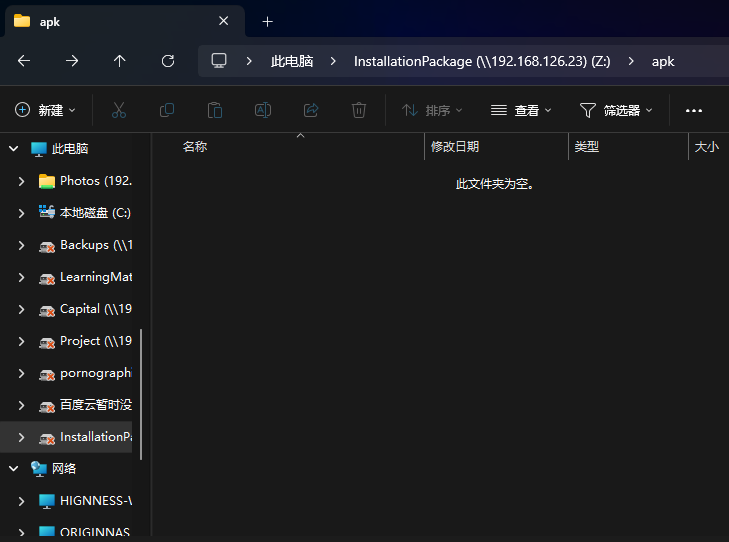The image size is (729, 542).
Task: Expand the LearningMat network drive node
Action: pyautogui.click(x=21, y=277)
